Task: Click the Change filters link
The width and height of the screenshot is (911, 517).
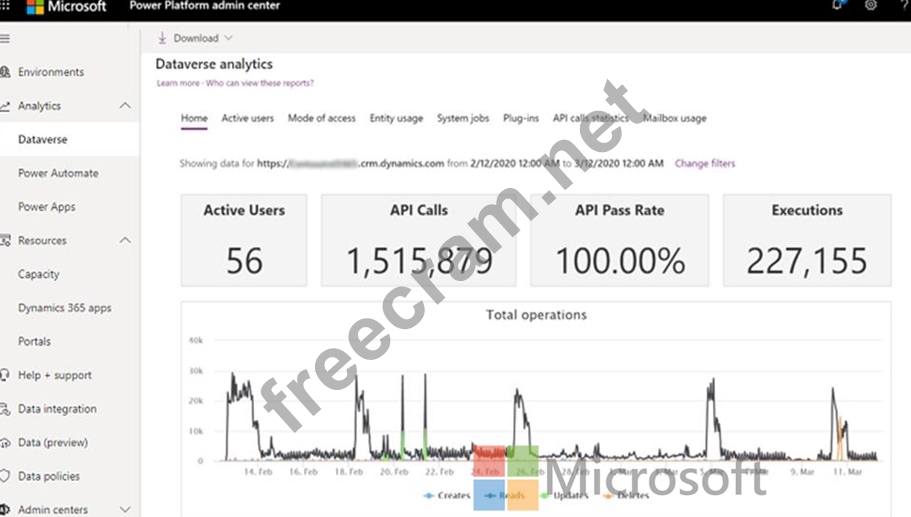Action: coord(705,163)
